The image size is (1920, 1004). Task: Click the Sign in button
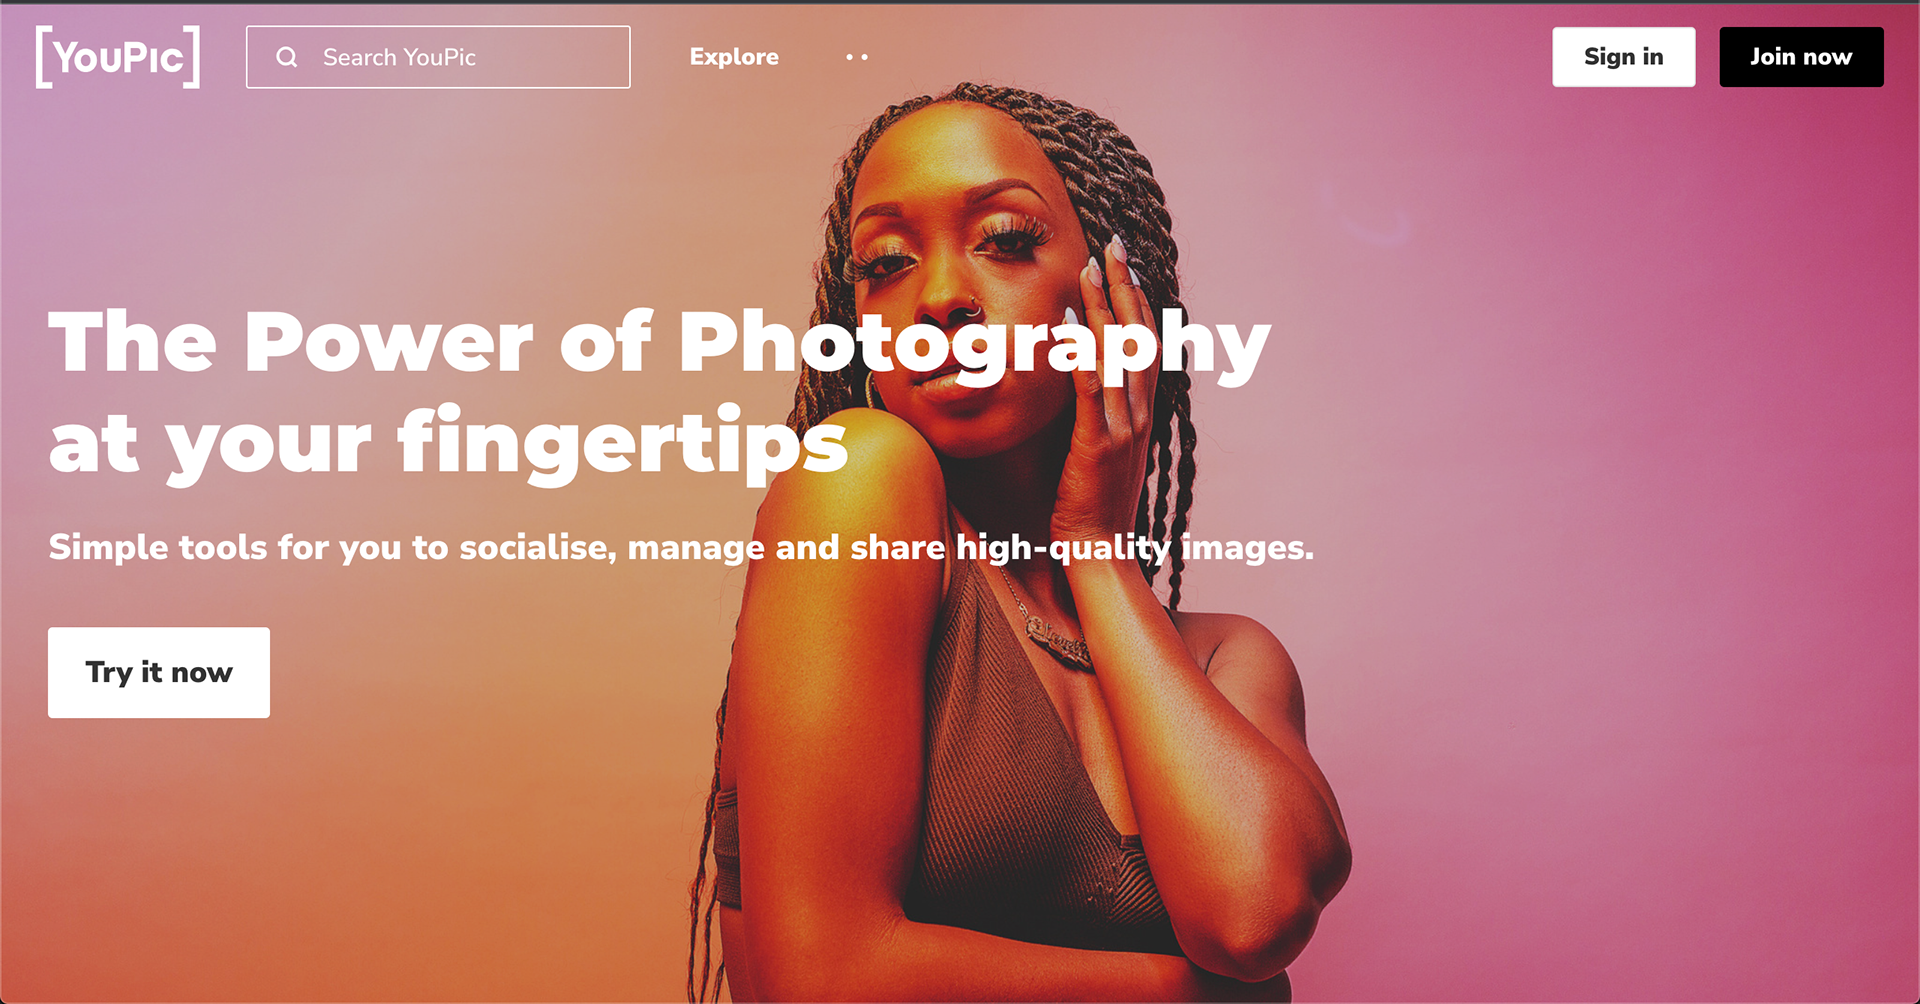pyautogui.click(x=1623, y=57)
